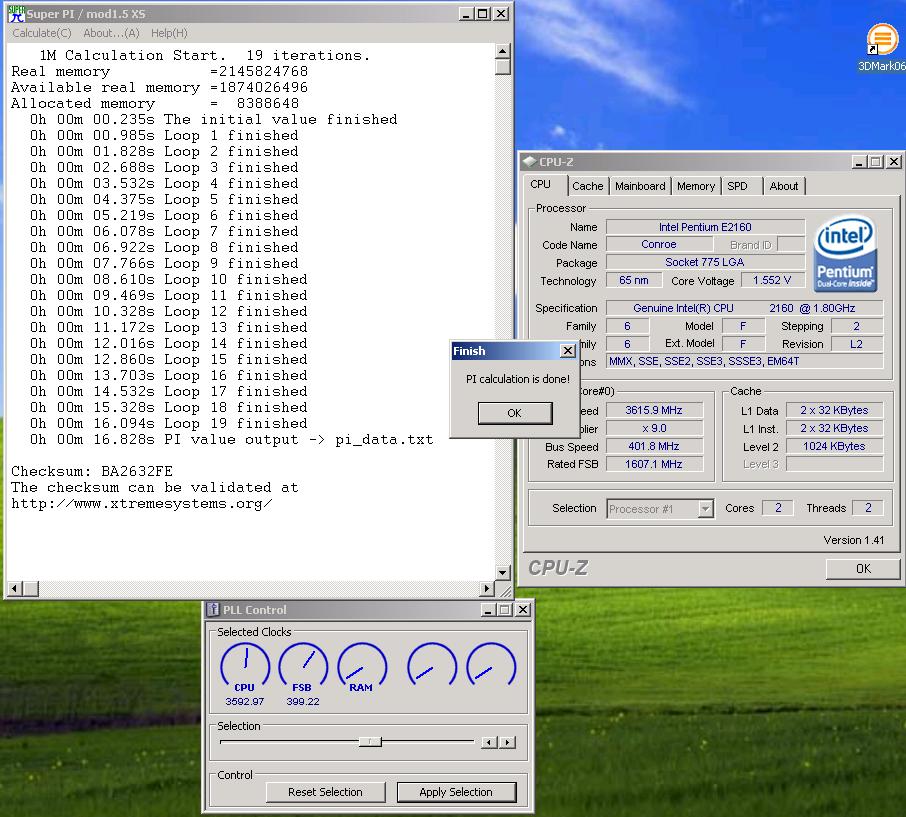Image resolution: width=906 pixels, height=817 pixels.
Task: Click the right arrow stepper beside Selection slider
Action: (507, 742)
